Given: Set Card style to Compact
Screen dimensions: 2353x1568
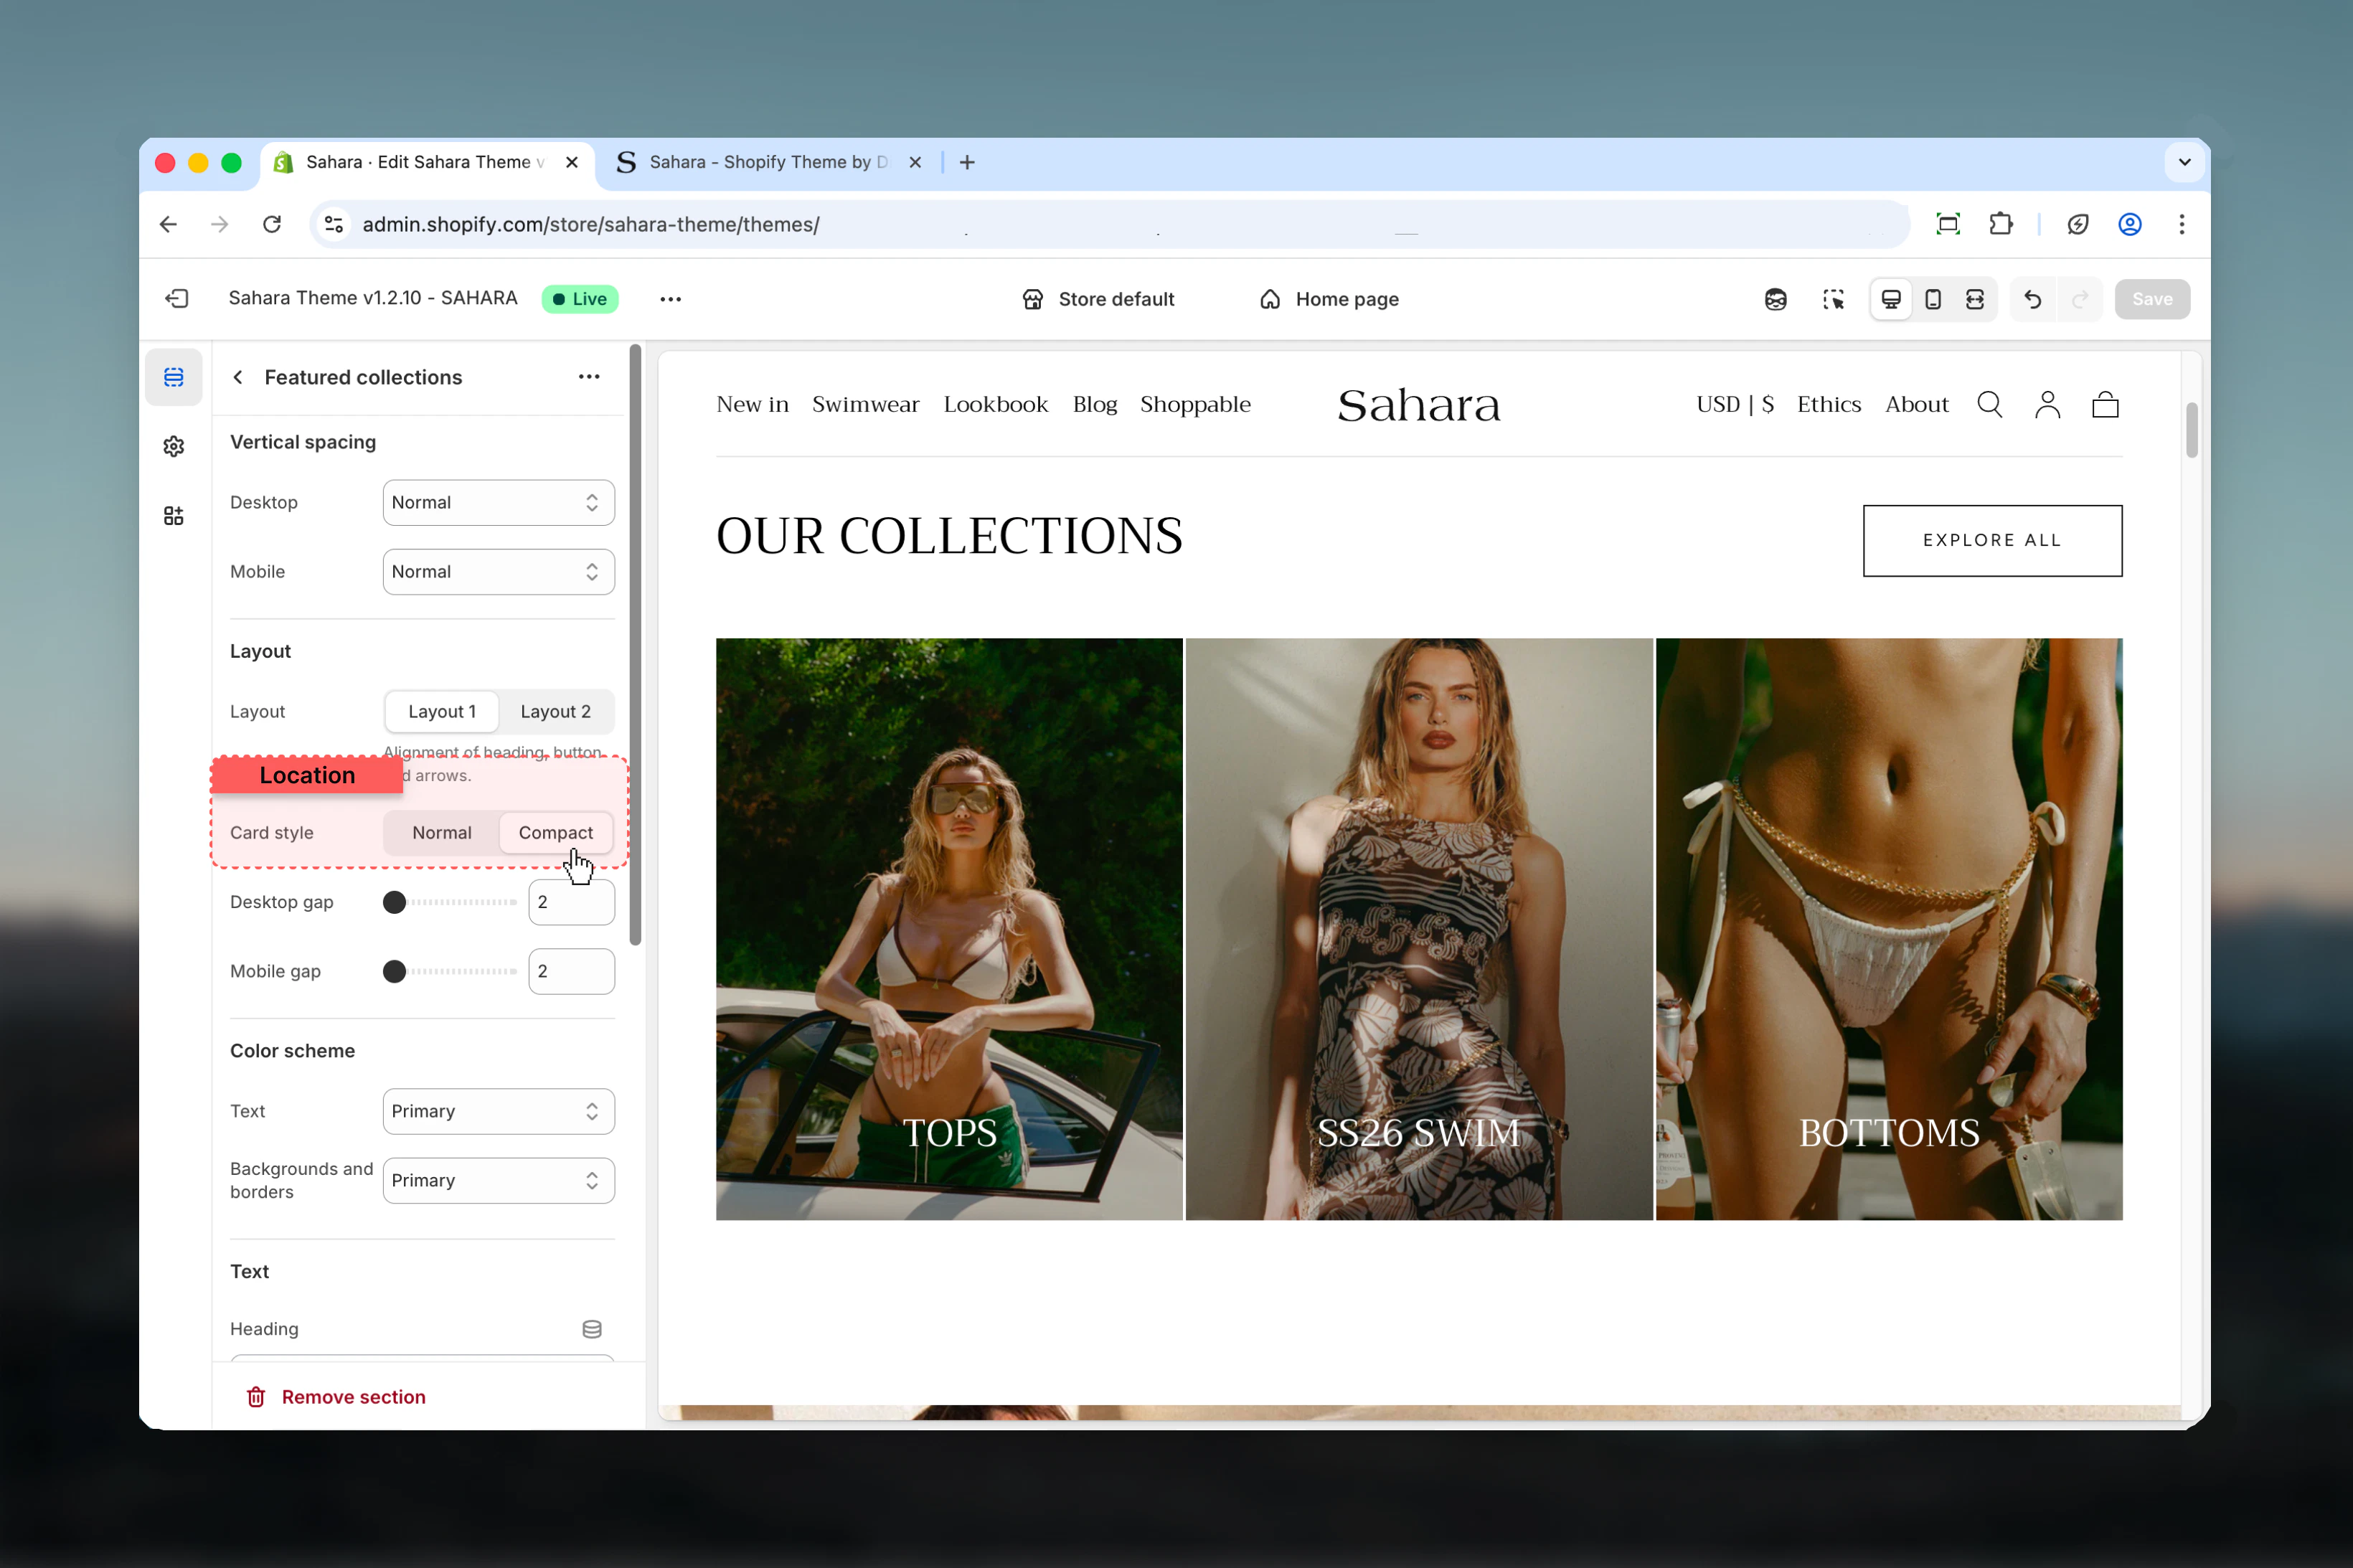Looking at the screenshot, I should click(x=556, y=833).
